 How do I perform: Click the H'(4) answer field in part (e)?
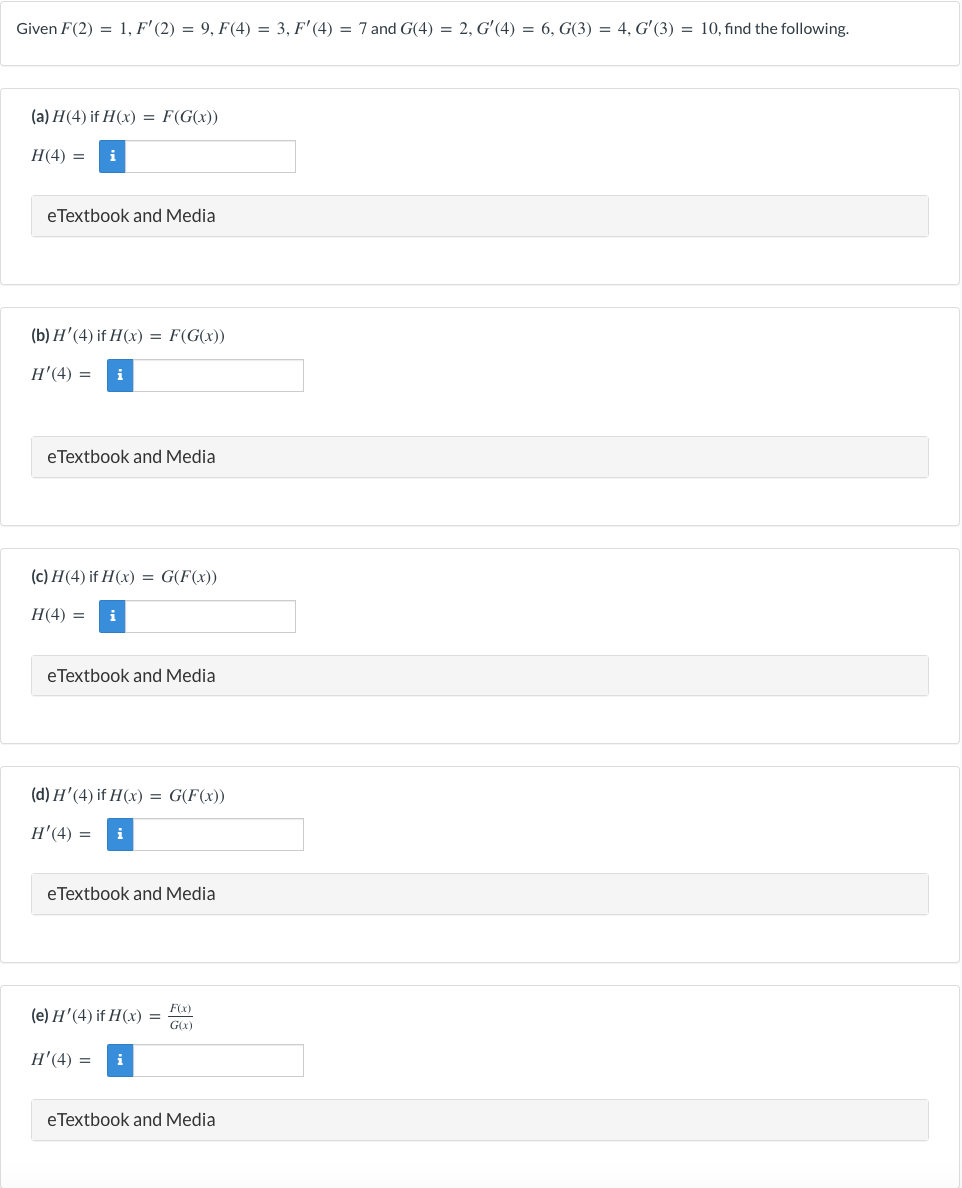tap(218, 1060)
